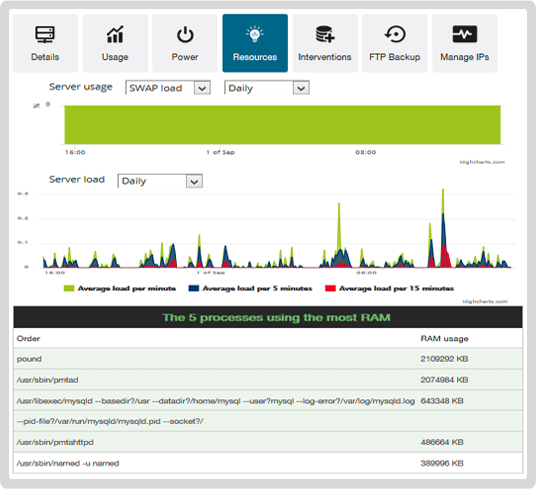Click the Usage bar chart icon
Image resolution: width=536 pixels, height=489 pixels.
pyautogui.click(x=115, y=34)
